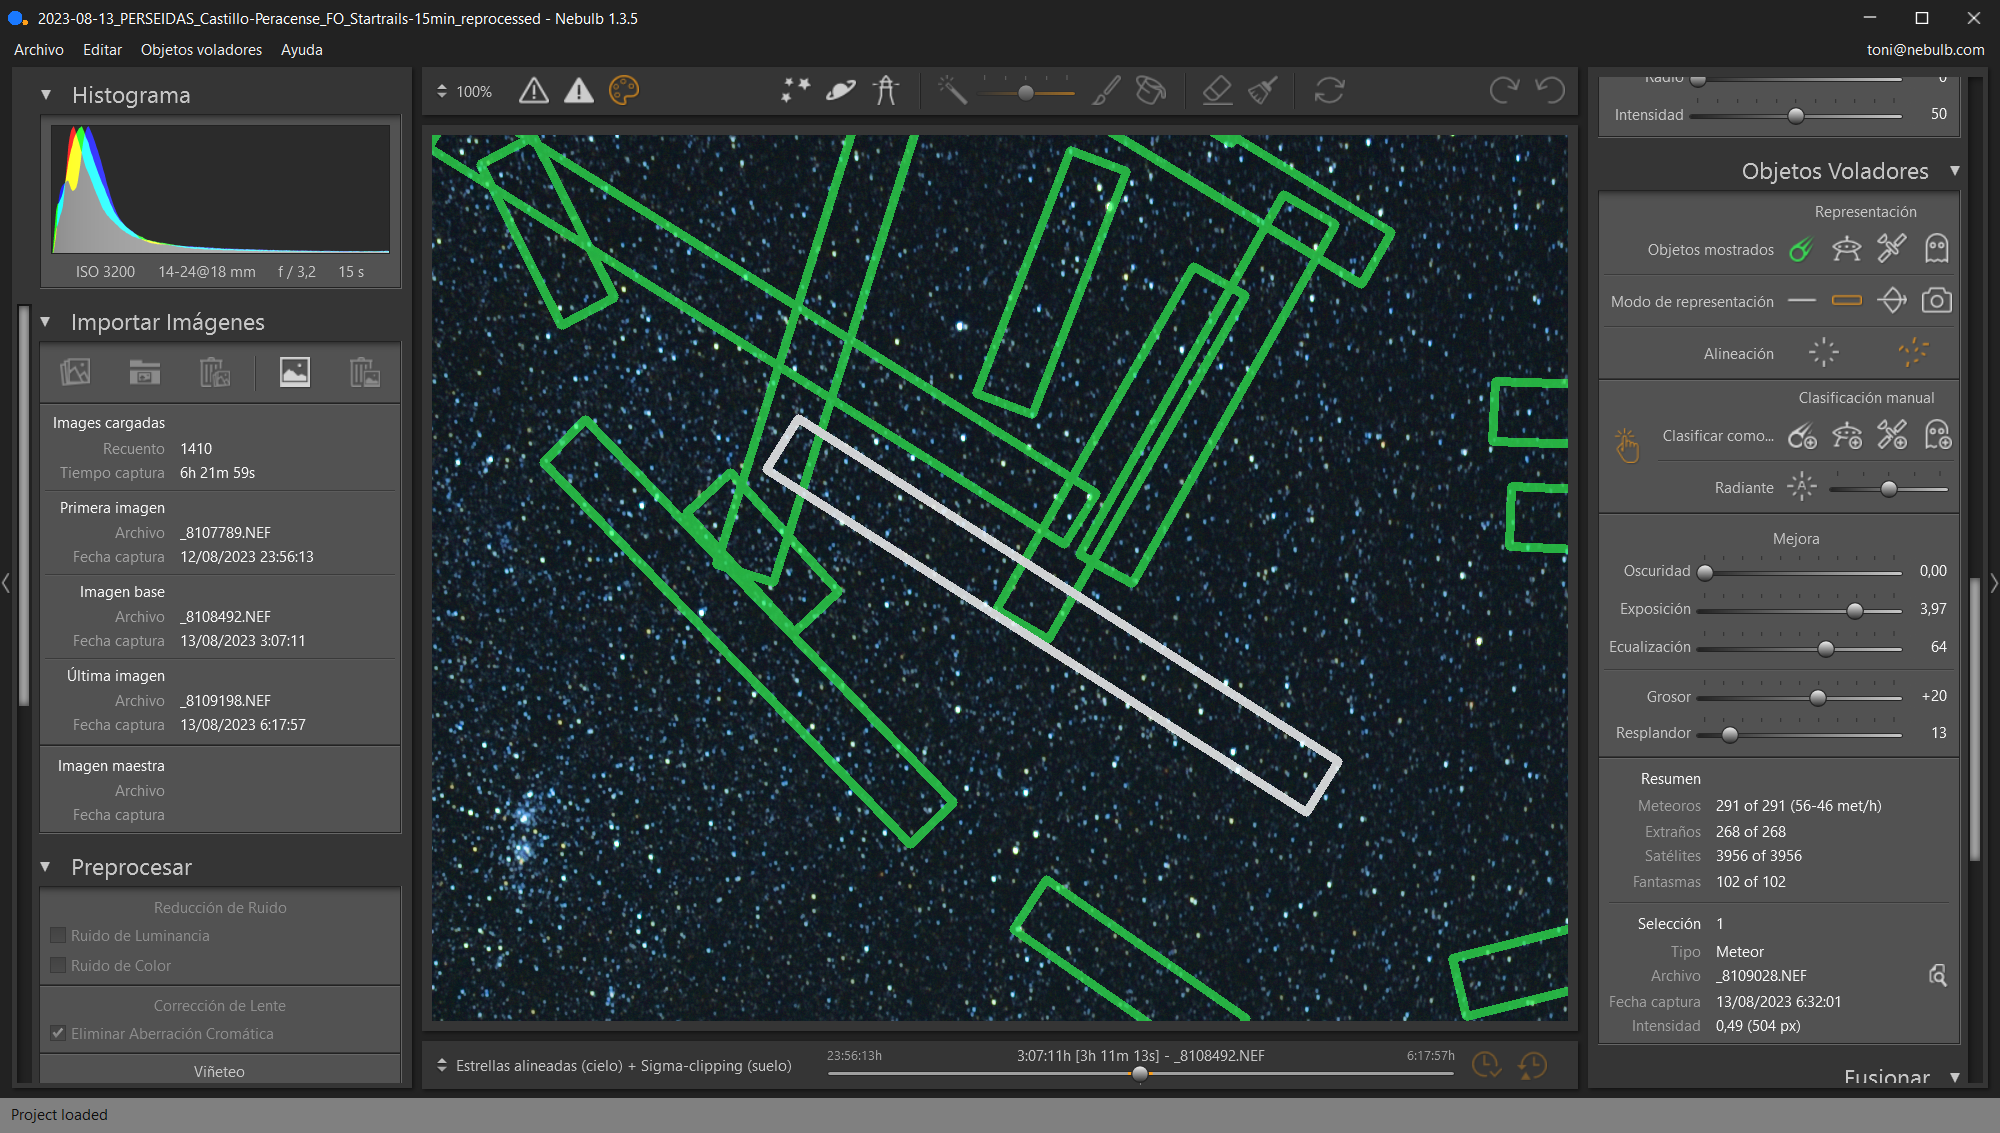Click the filled warning triangle icon
Viewport: 2000px width, 1133px height.
579,91
